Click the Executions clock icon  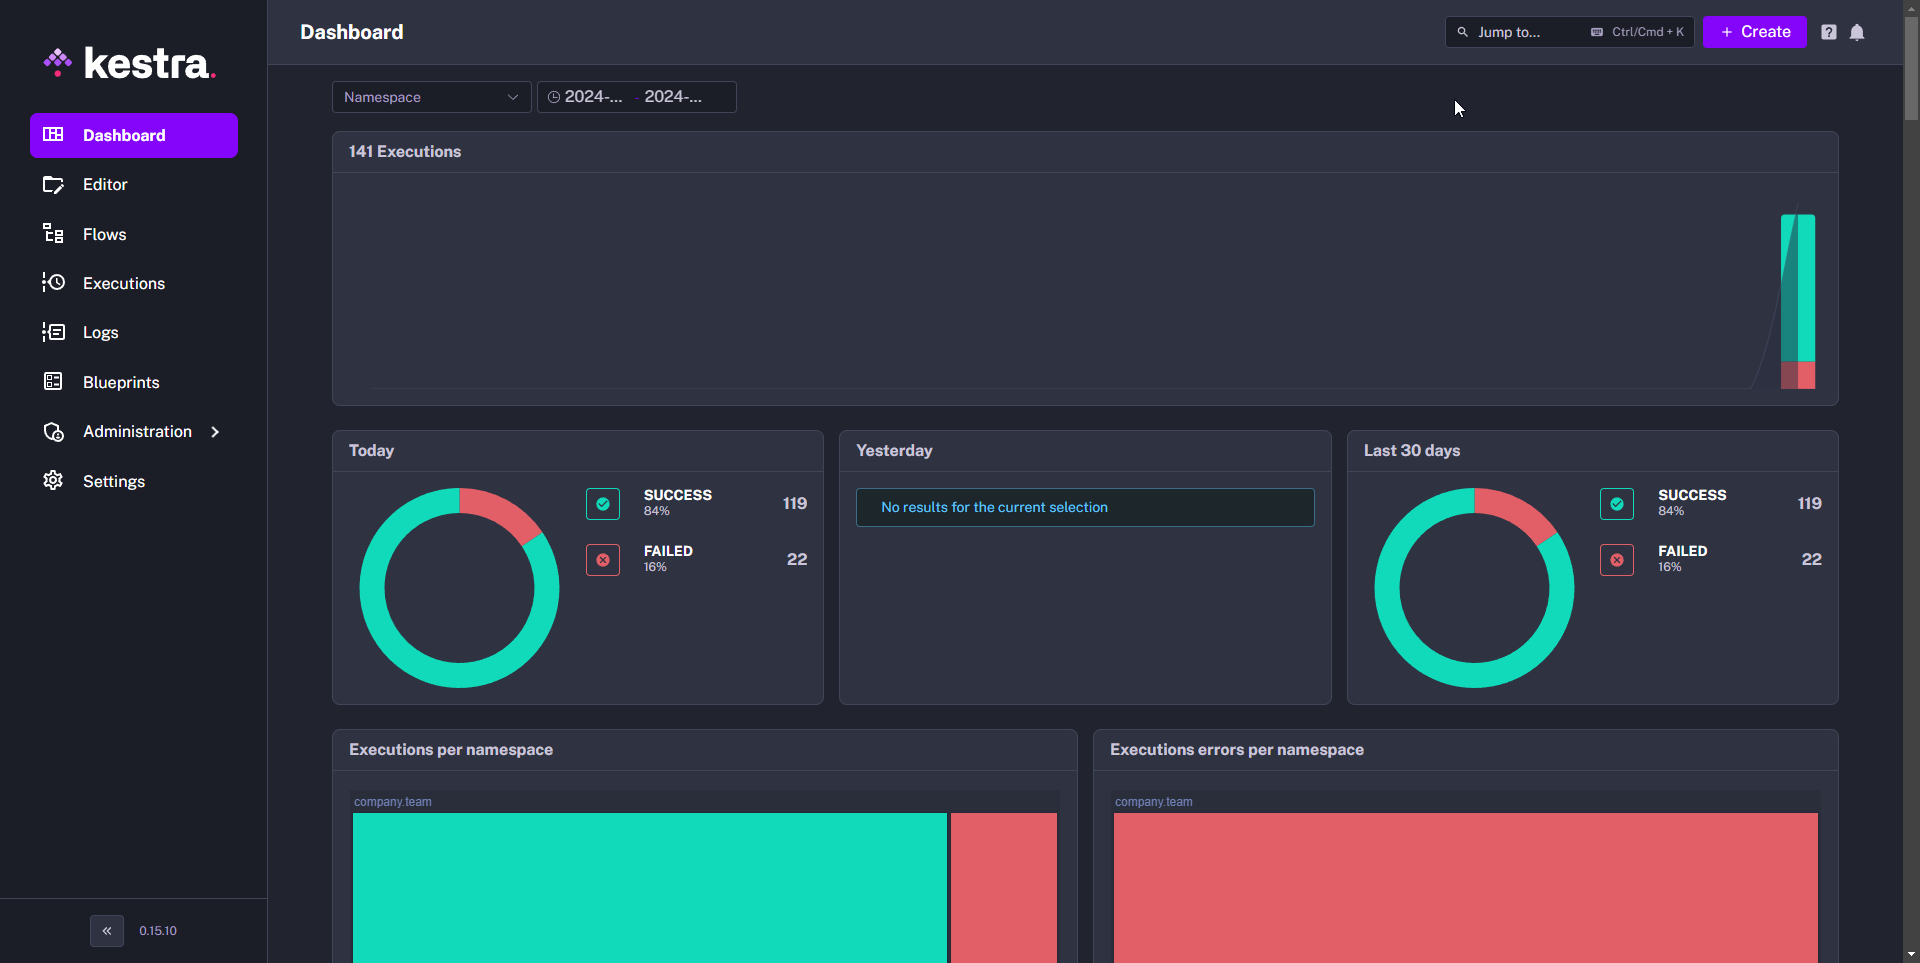(x=53, y=283)
